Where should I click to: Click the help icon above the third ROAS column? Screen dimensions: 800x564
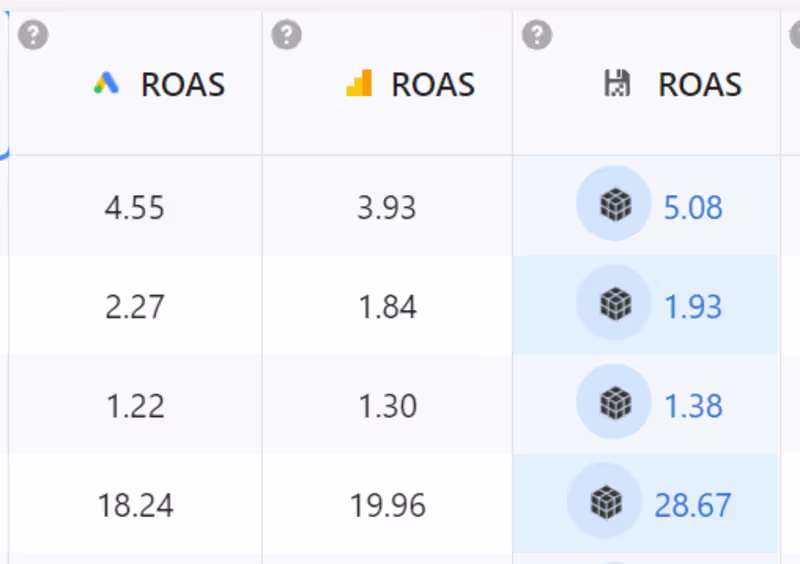(x=537, y=36)
